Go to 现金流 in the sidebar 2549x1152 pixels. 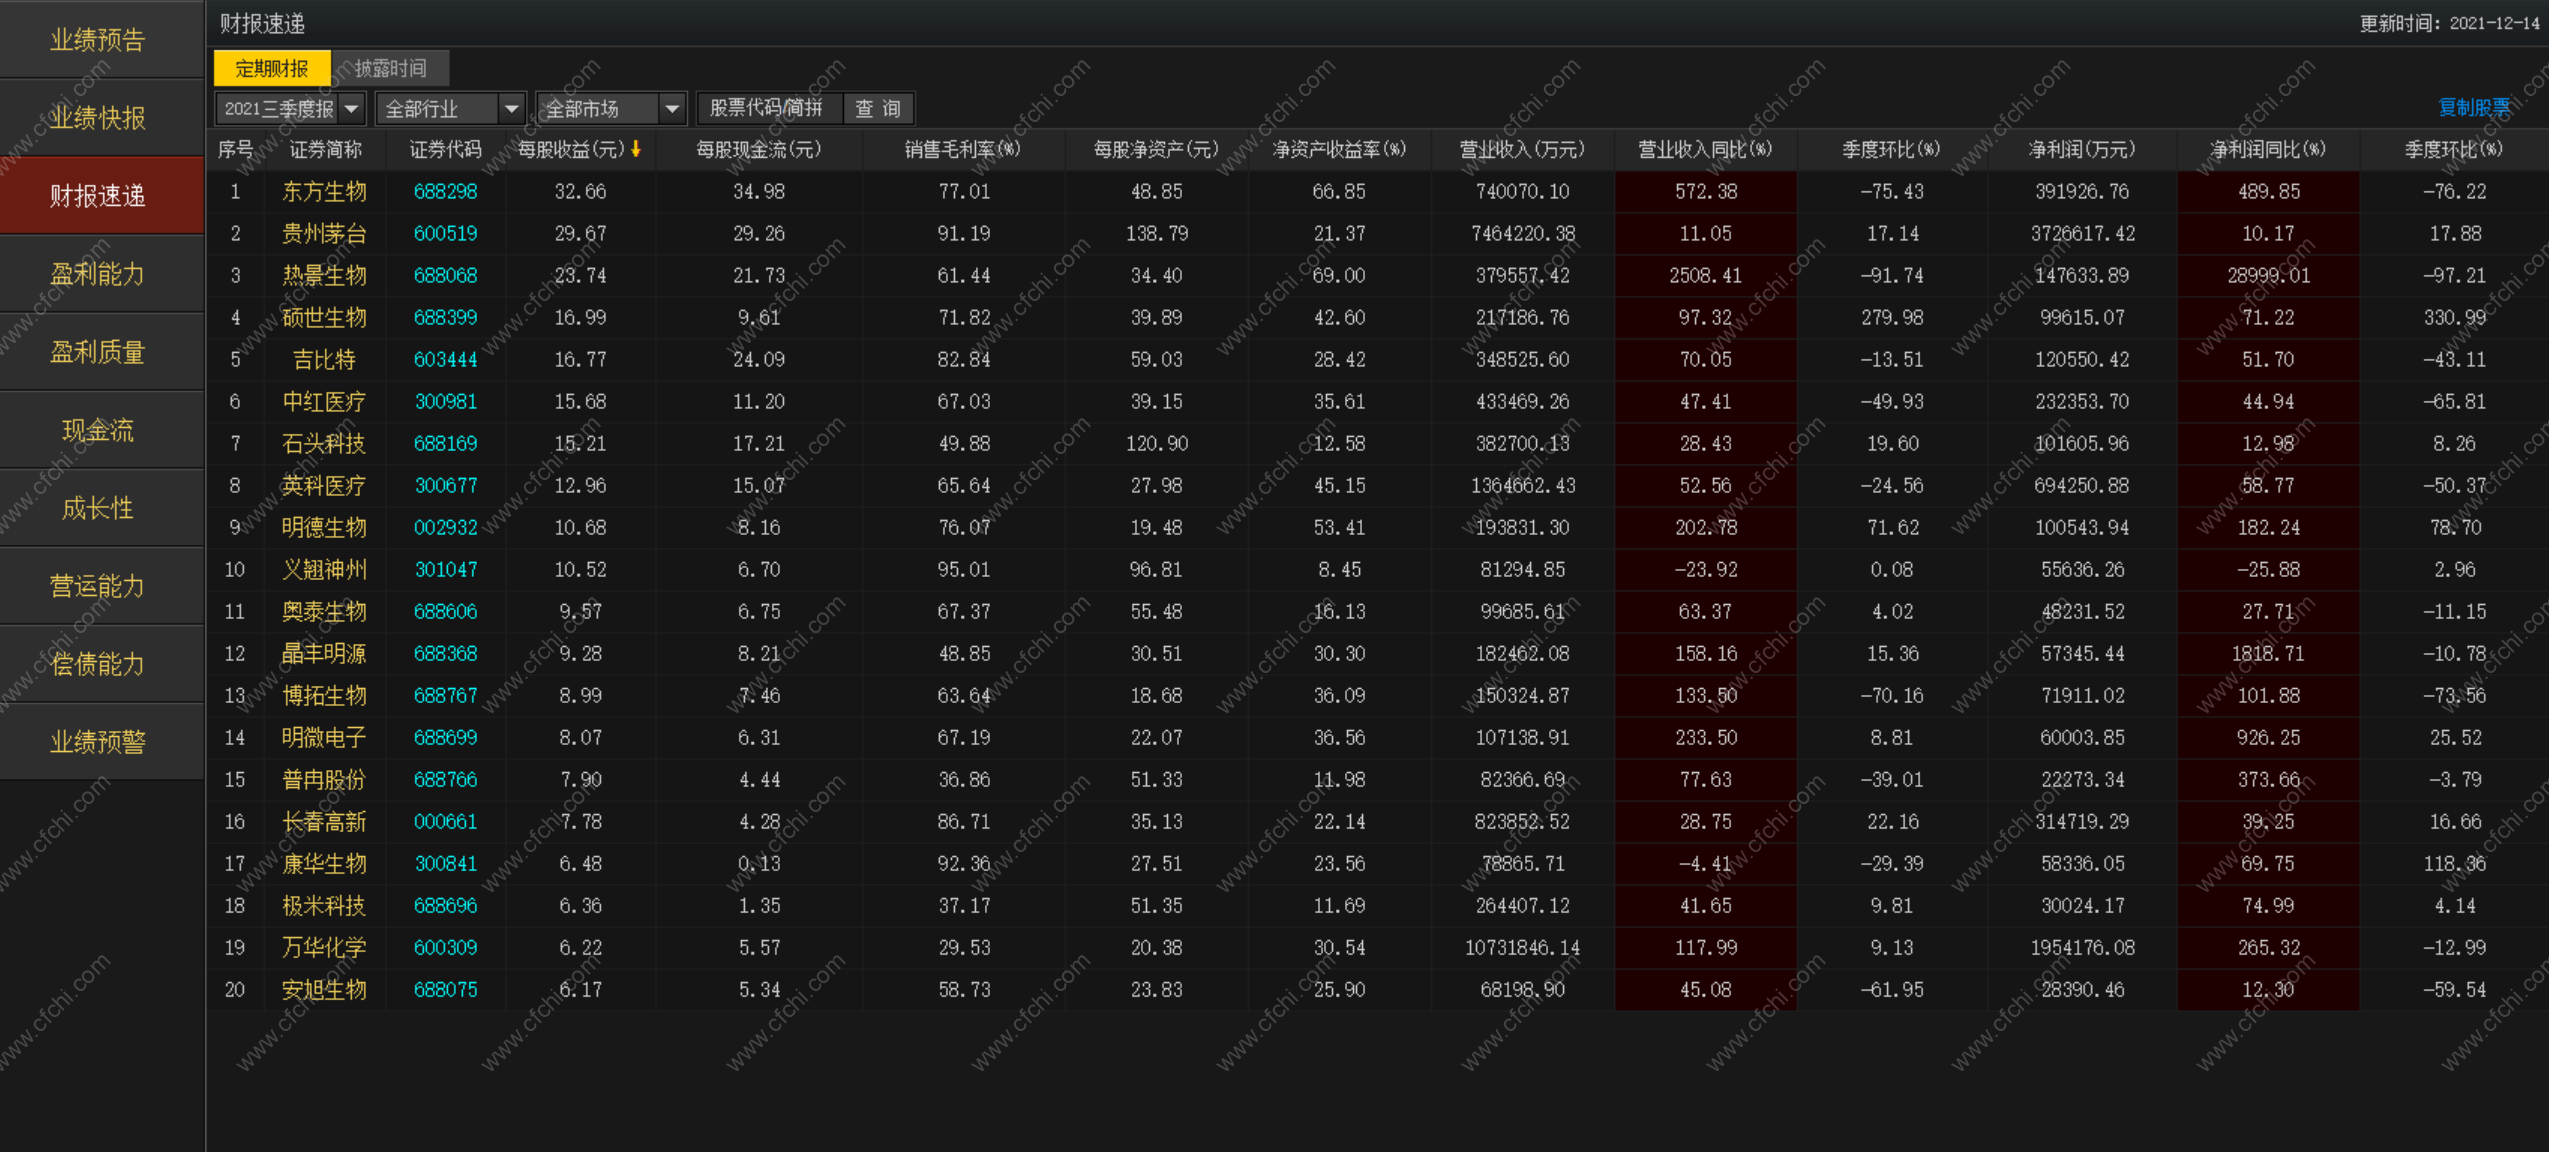98,430
